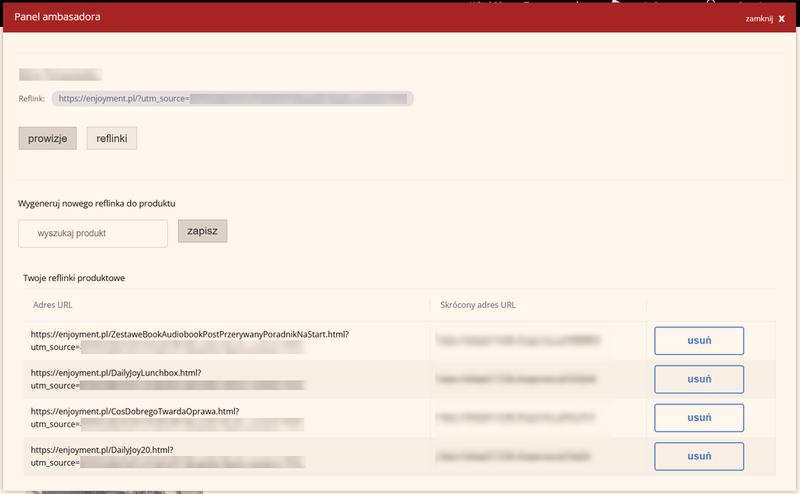Remove the DailyJoyLunchbox reflink with 'usuń'
Screen dimensions: 800x494
pos(699,379)
